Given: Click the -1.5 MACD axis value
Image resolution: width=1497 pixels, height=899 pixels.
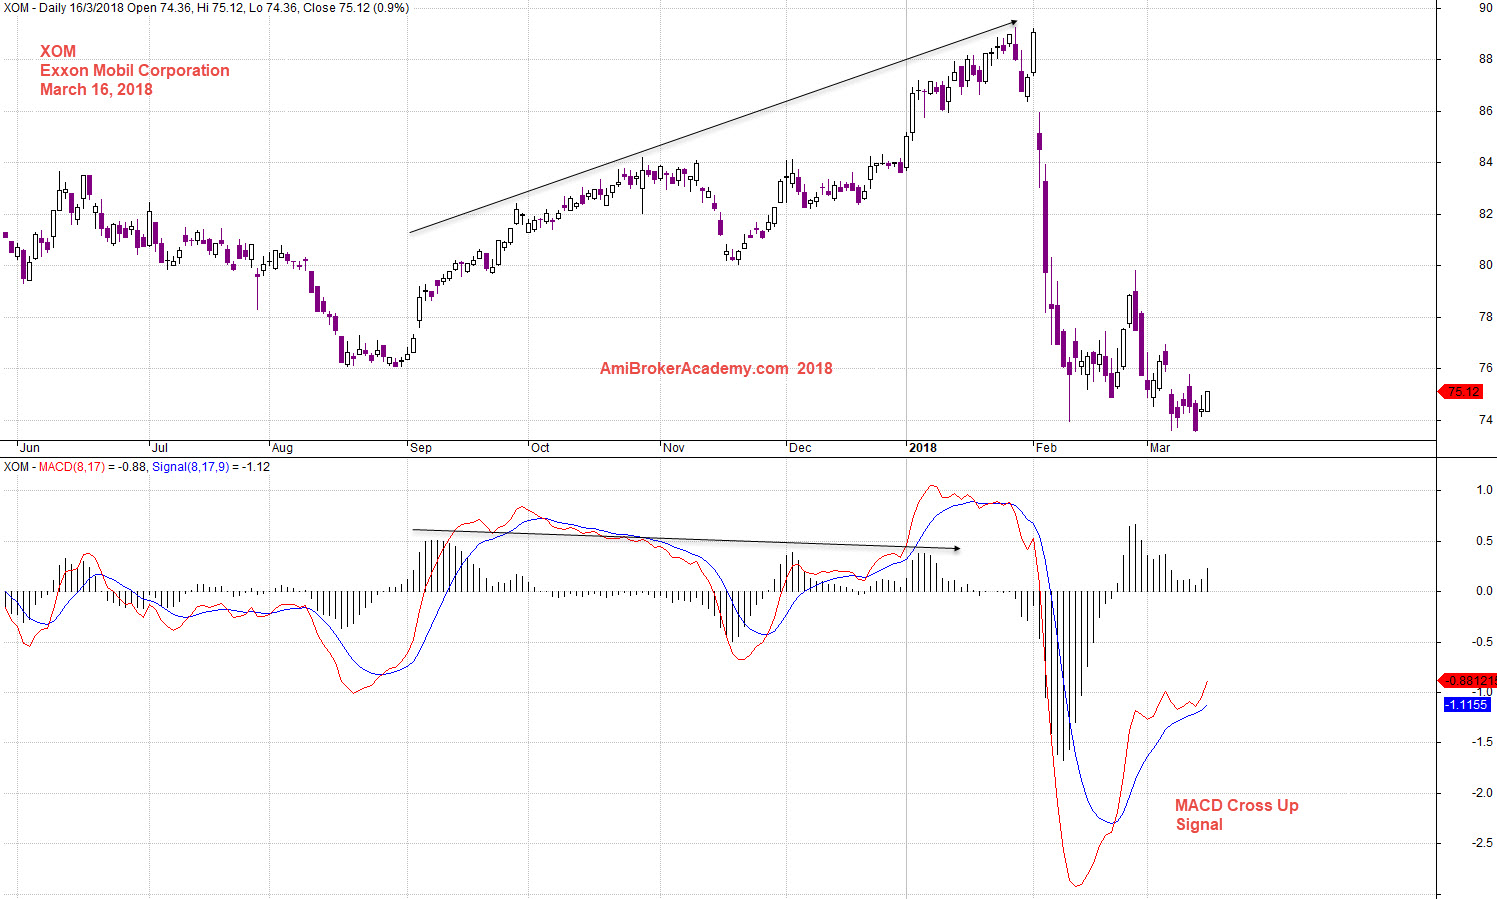Looking at the screenshot, I should coord(1482,742).
